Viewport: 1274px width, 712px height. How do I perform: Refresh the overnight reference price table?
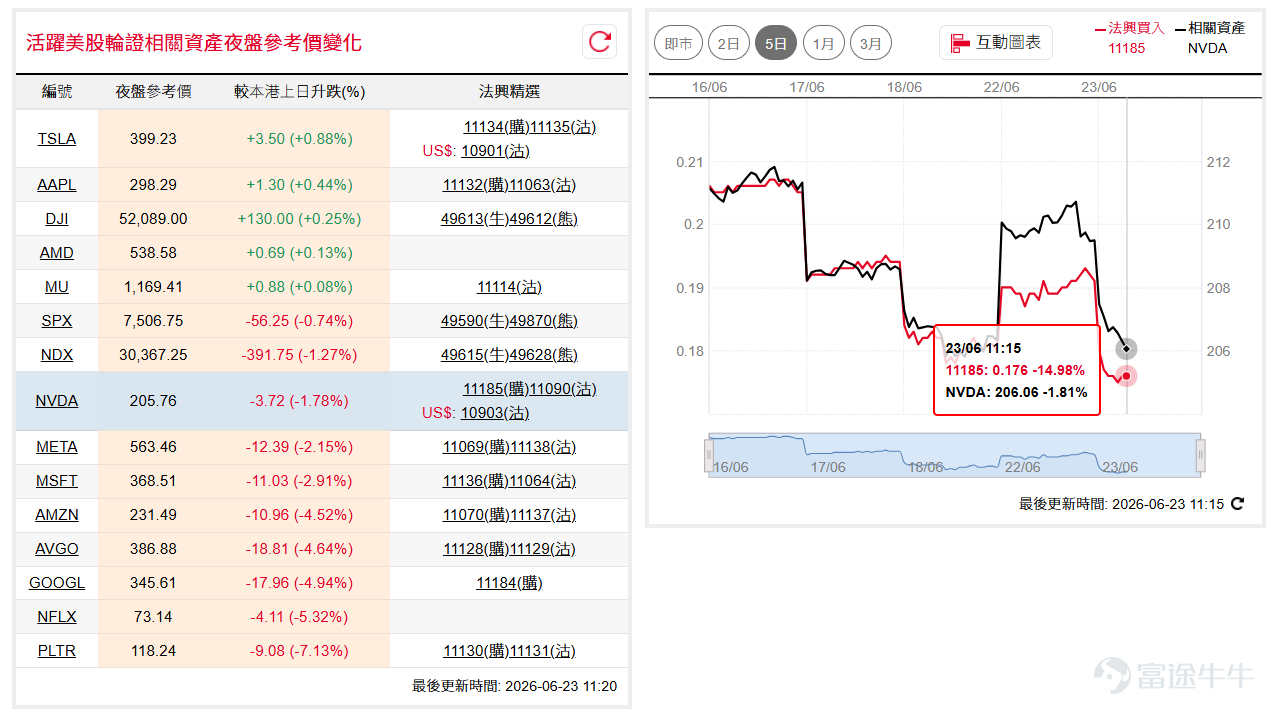coord(599,41)
